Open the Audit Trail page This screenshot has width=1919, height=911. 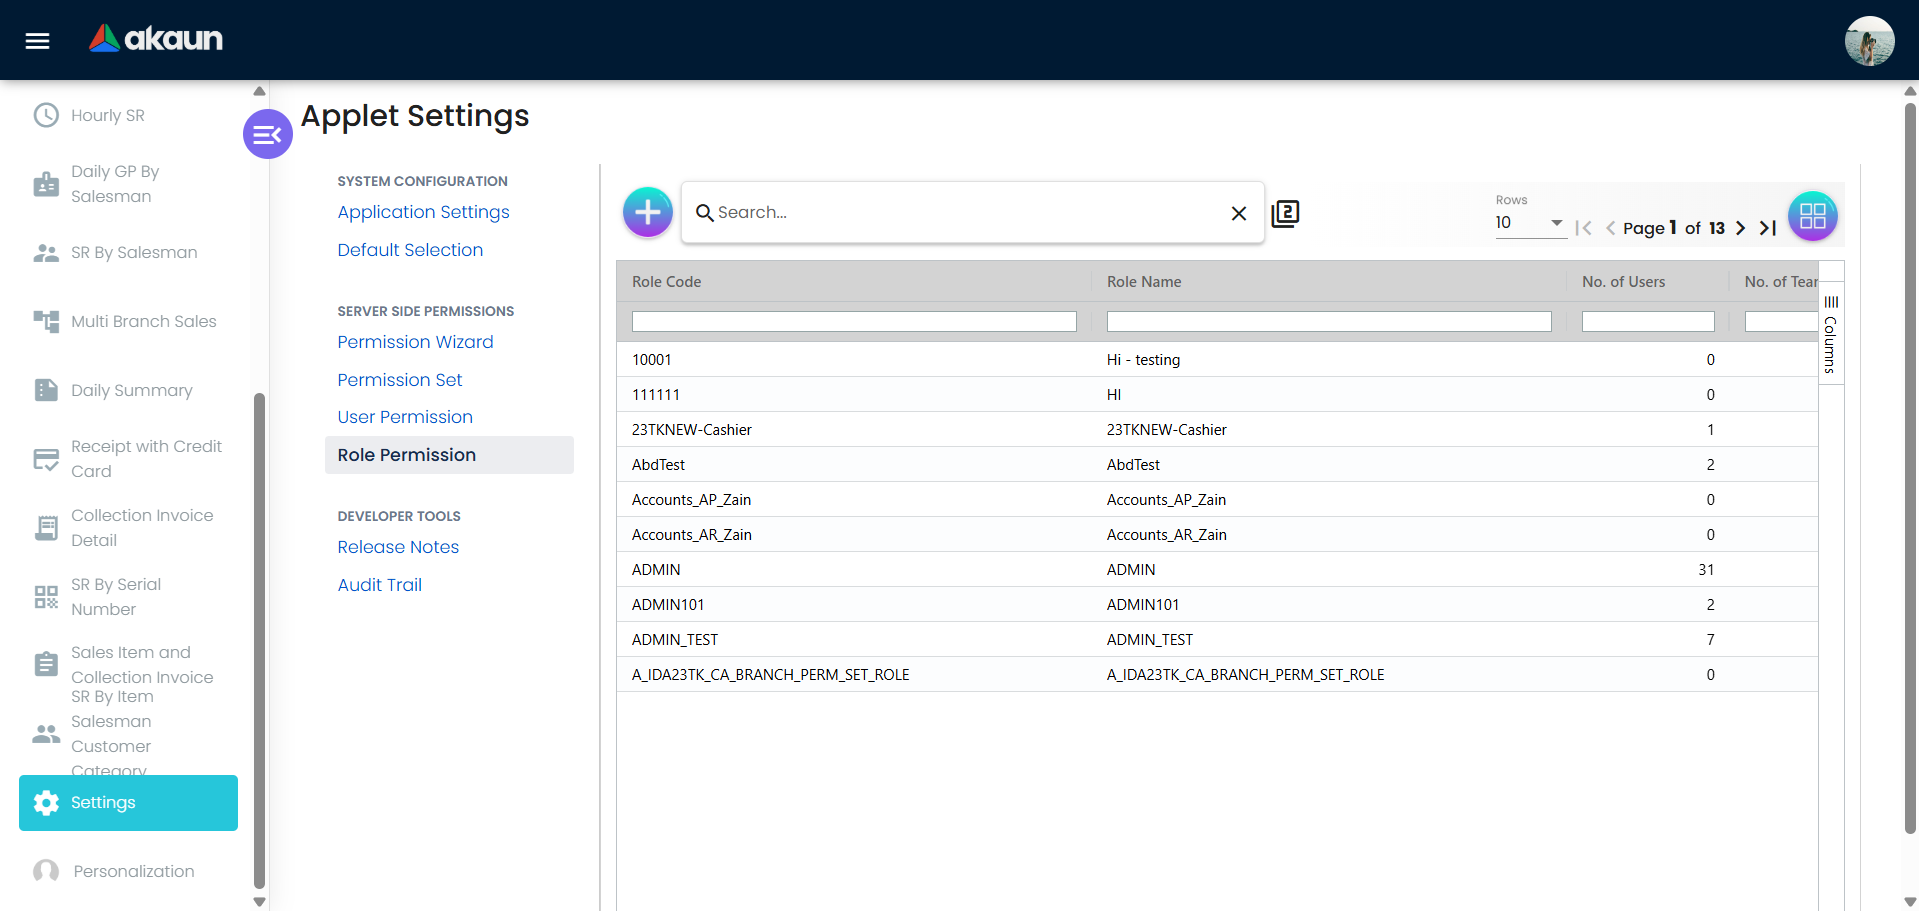(x=379, y=584)
